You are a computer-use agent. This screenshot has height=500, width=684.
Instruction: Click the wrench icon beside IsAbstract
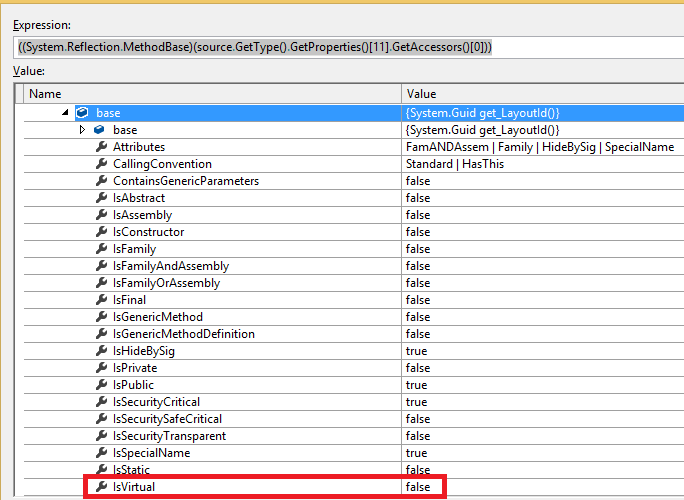[x=101, y=198]
